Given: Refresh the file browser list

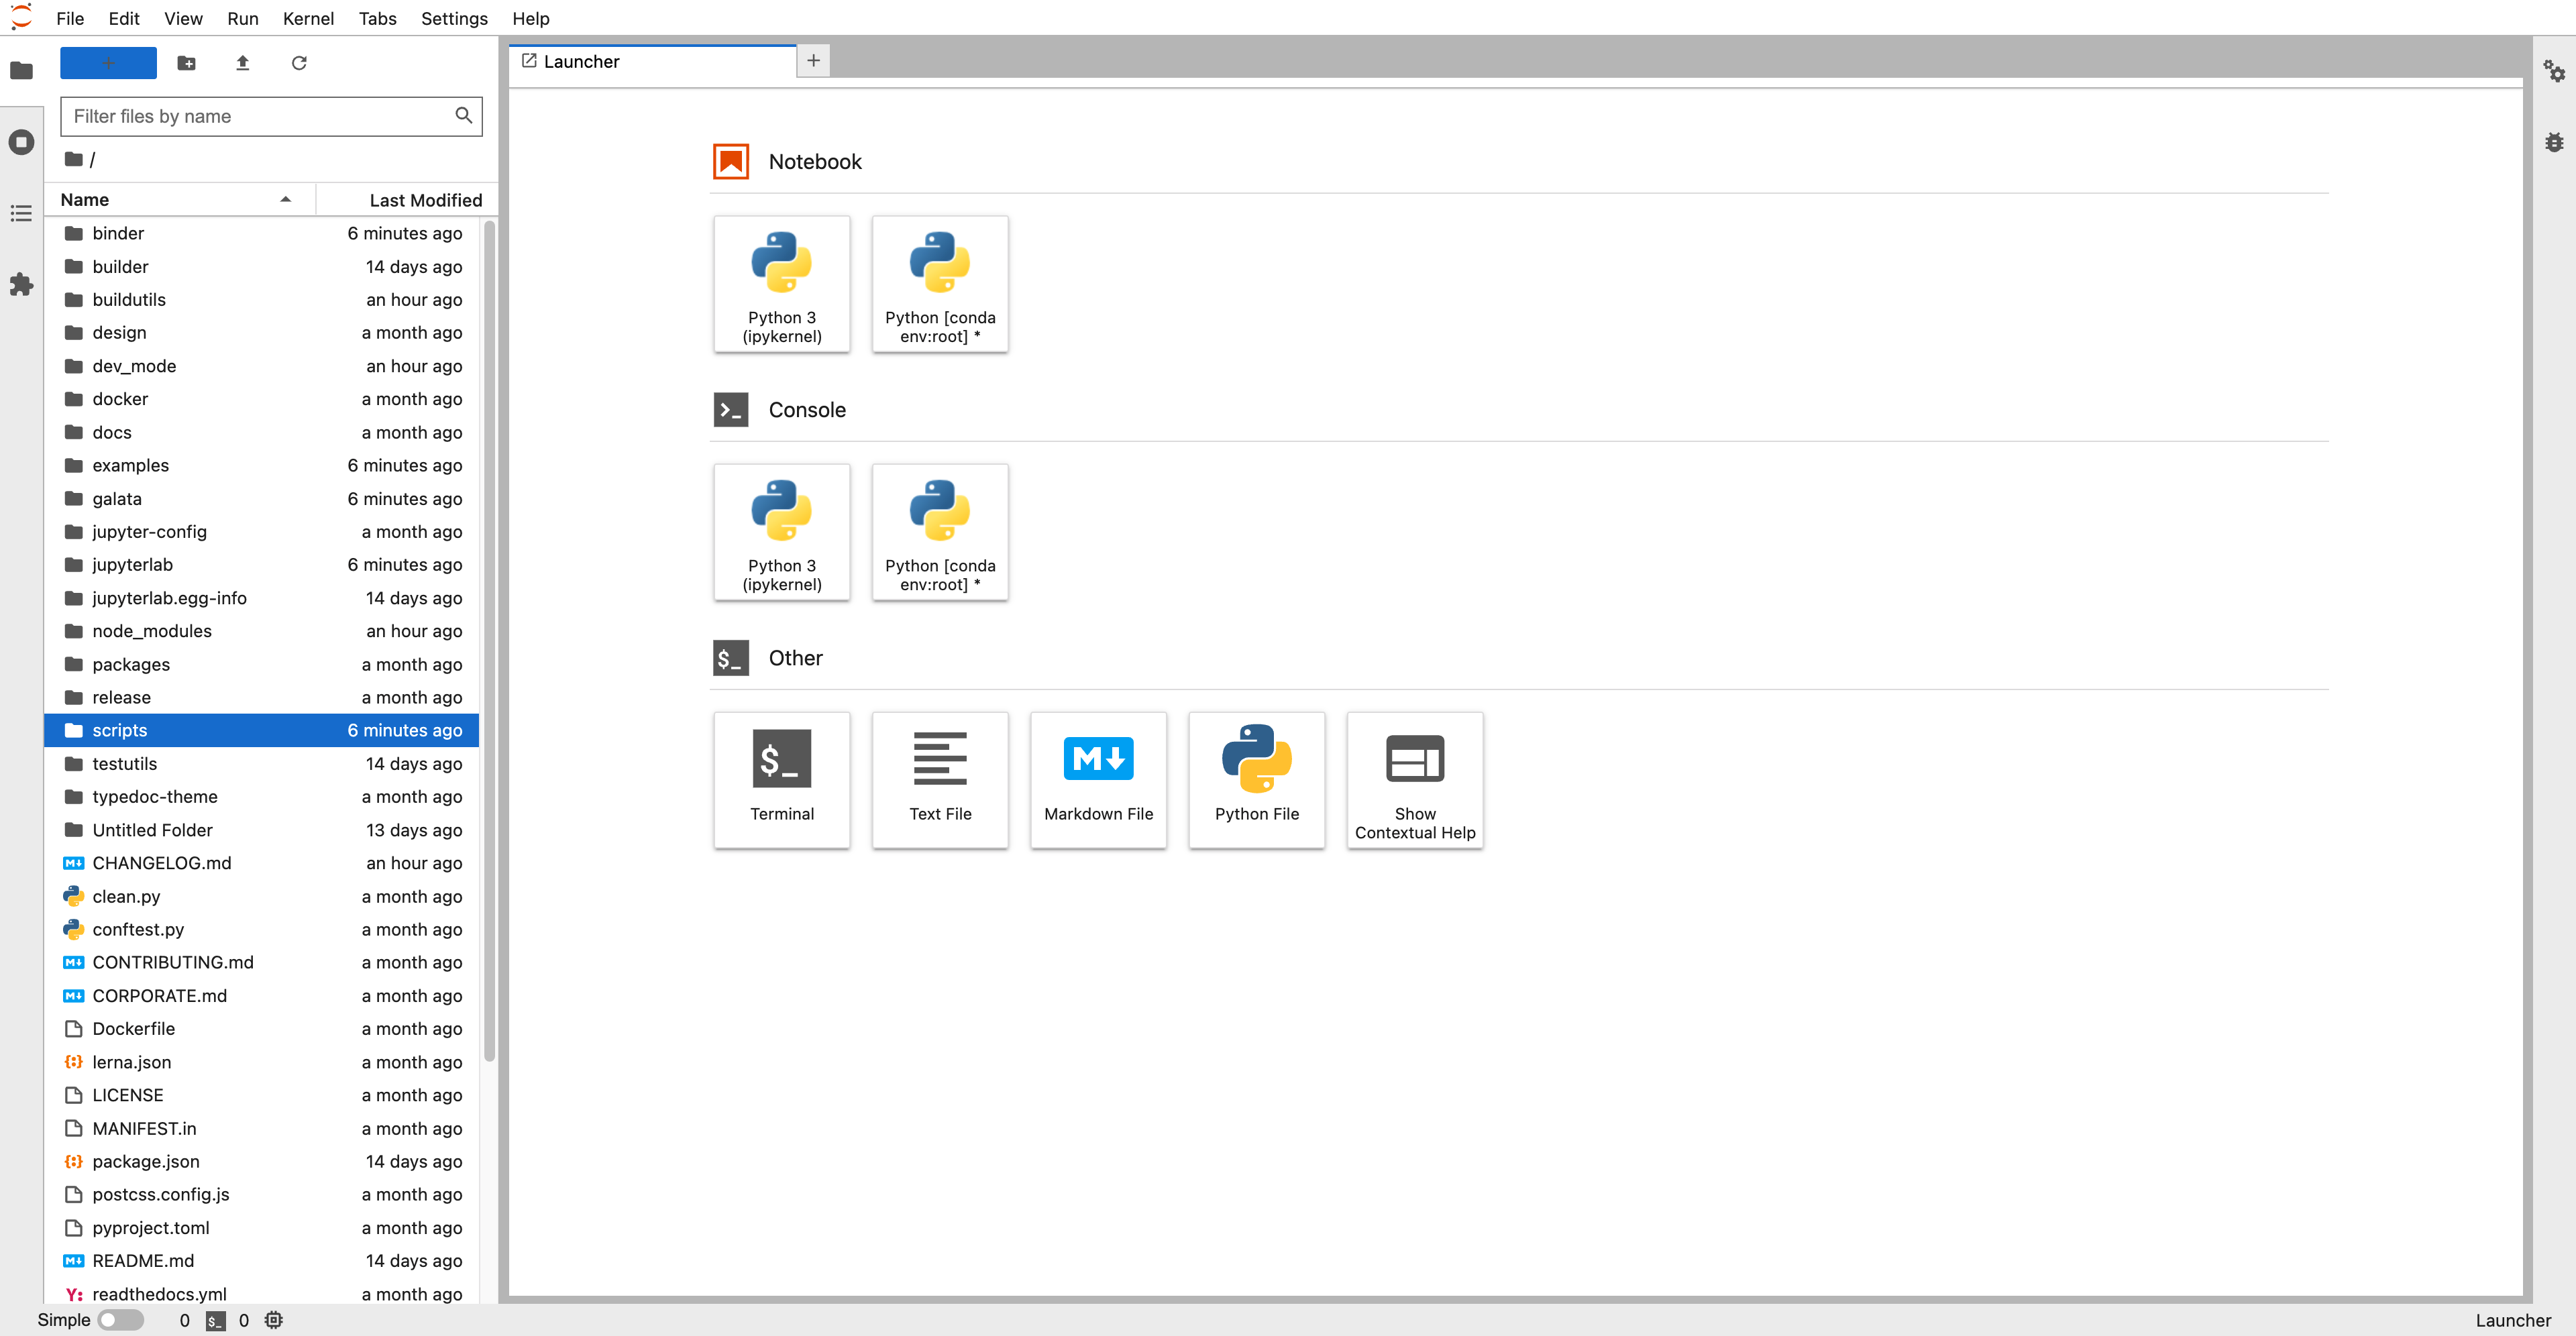Looking at the screenshot, I should (x=298, y=63).
